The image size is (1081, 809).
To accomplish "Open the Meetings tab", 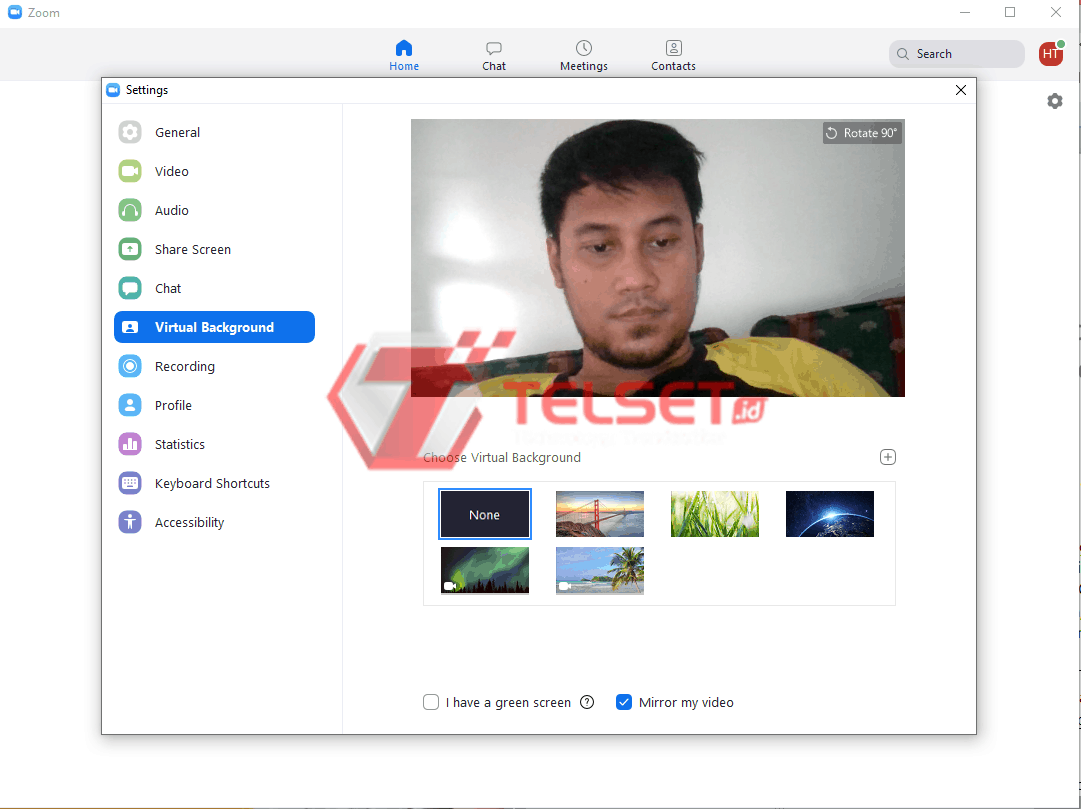I will pyautogui.click(x=584, y=56).
